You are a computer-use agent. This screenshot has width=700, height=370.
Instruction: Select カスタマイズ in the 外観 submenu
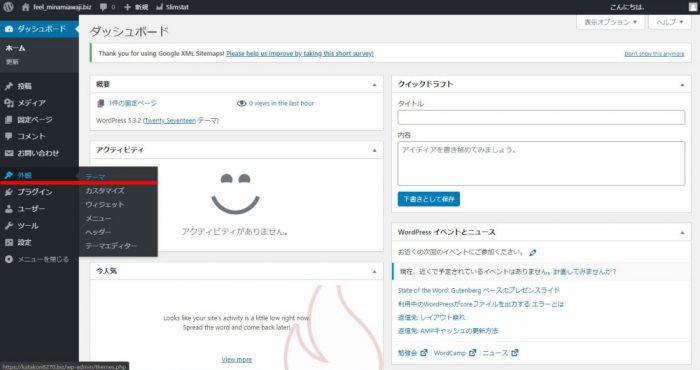click(x=105, y=191)
